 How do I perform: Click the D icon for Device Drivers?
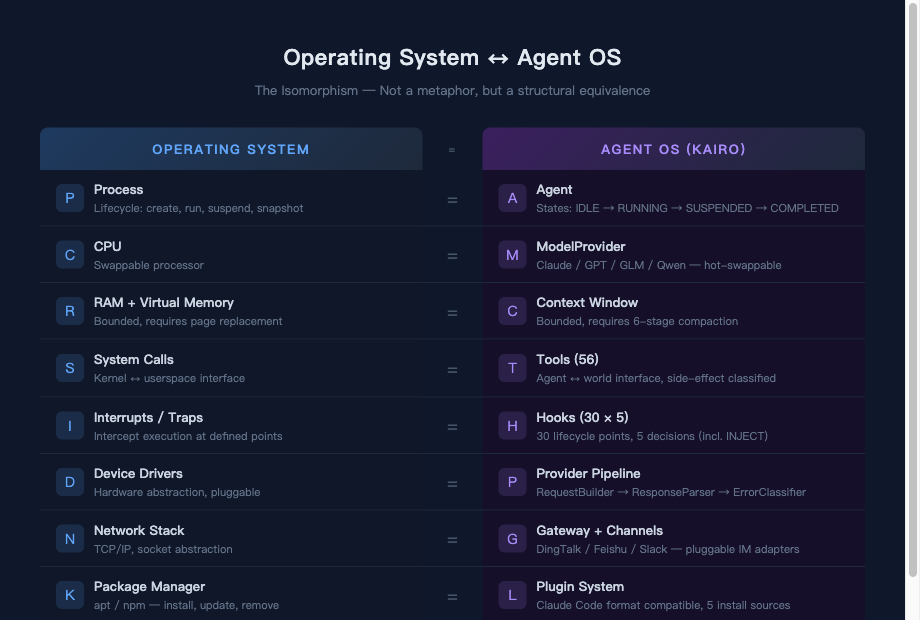tap(70, 482)
